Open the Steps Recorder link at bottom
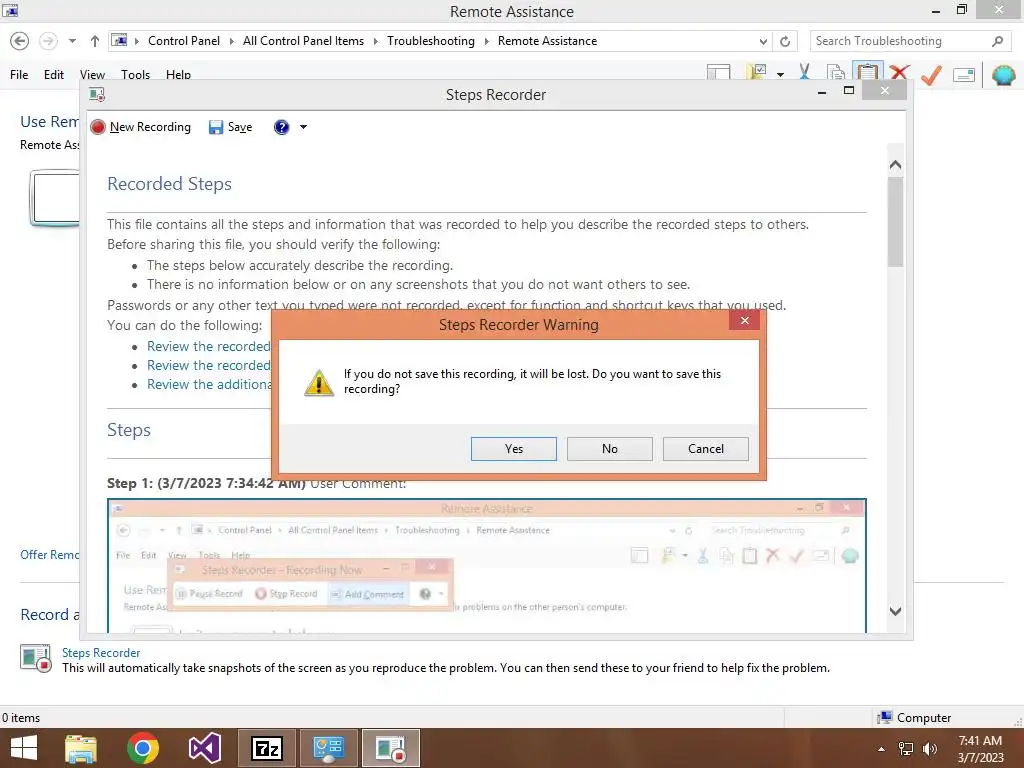The image size is (1024, 768). click(101, 652)
